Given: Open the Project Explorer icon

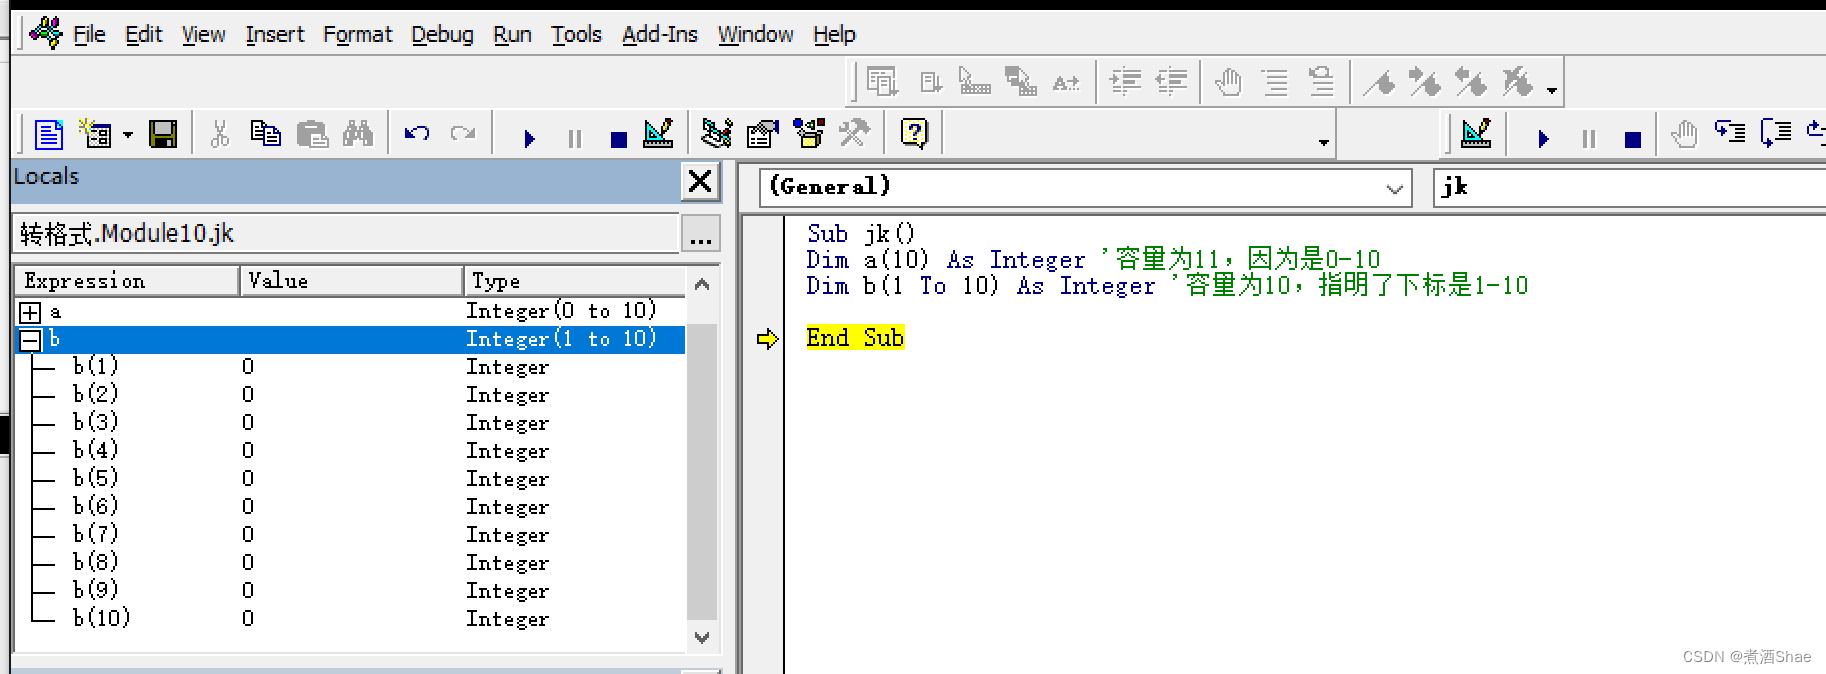Looking at the screenshot, I should pyautogui.click(x=716, y=133).
